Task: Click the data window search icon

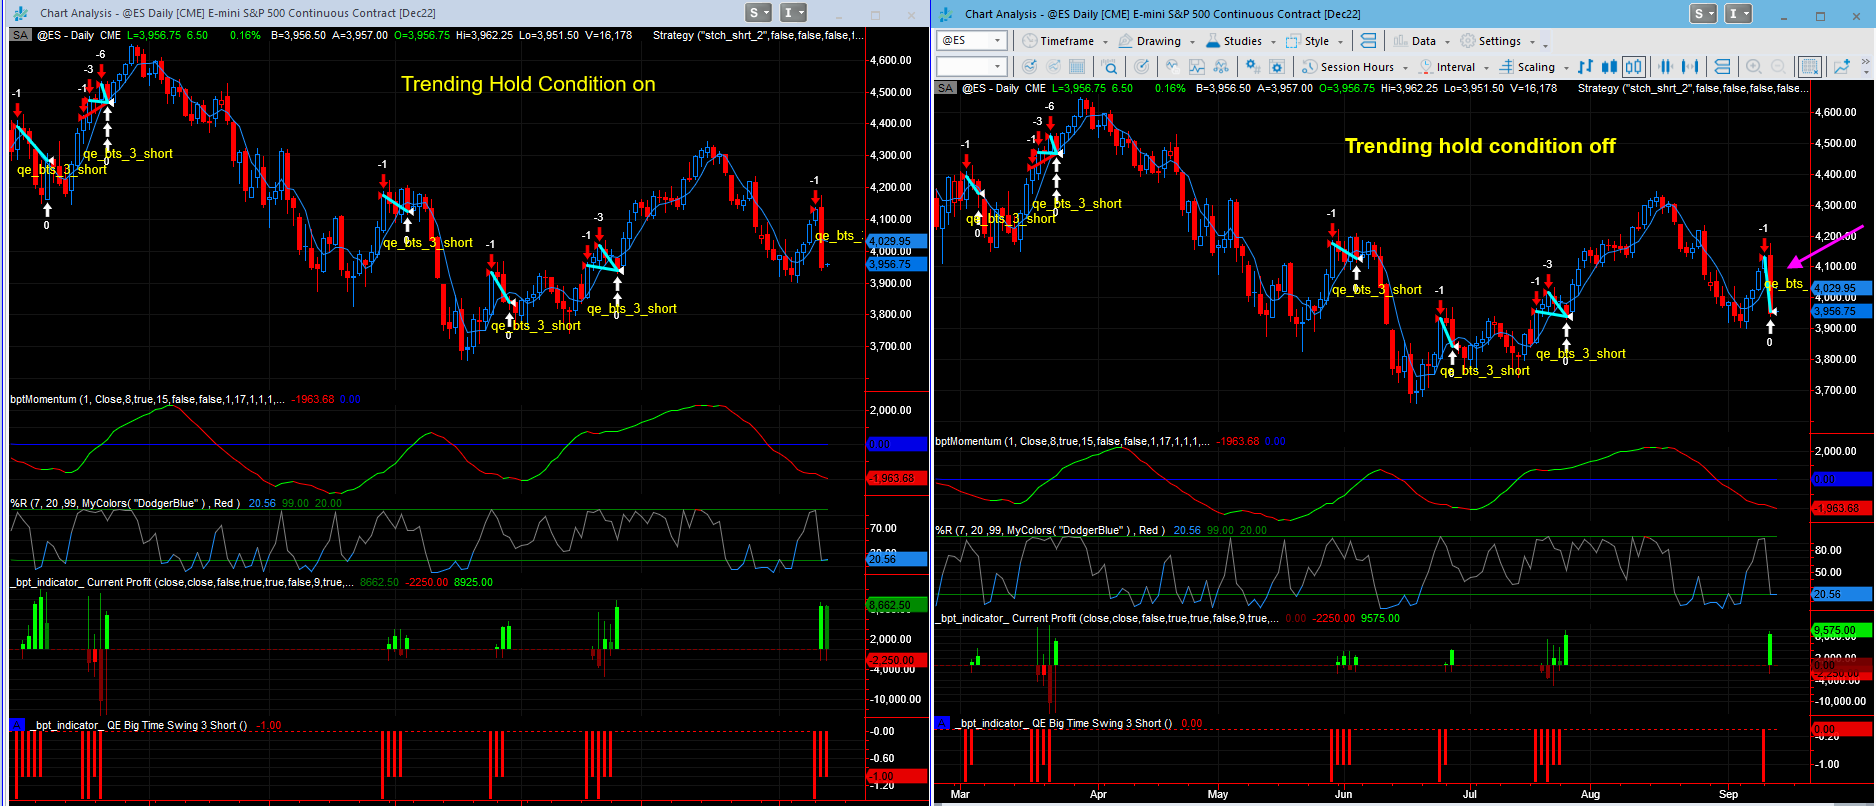Action: click(x=1109, y=67)
